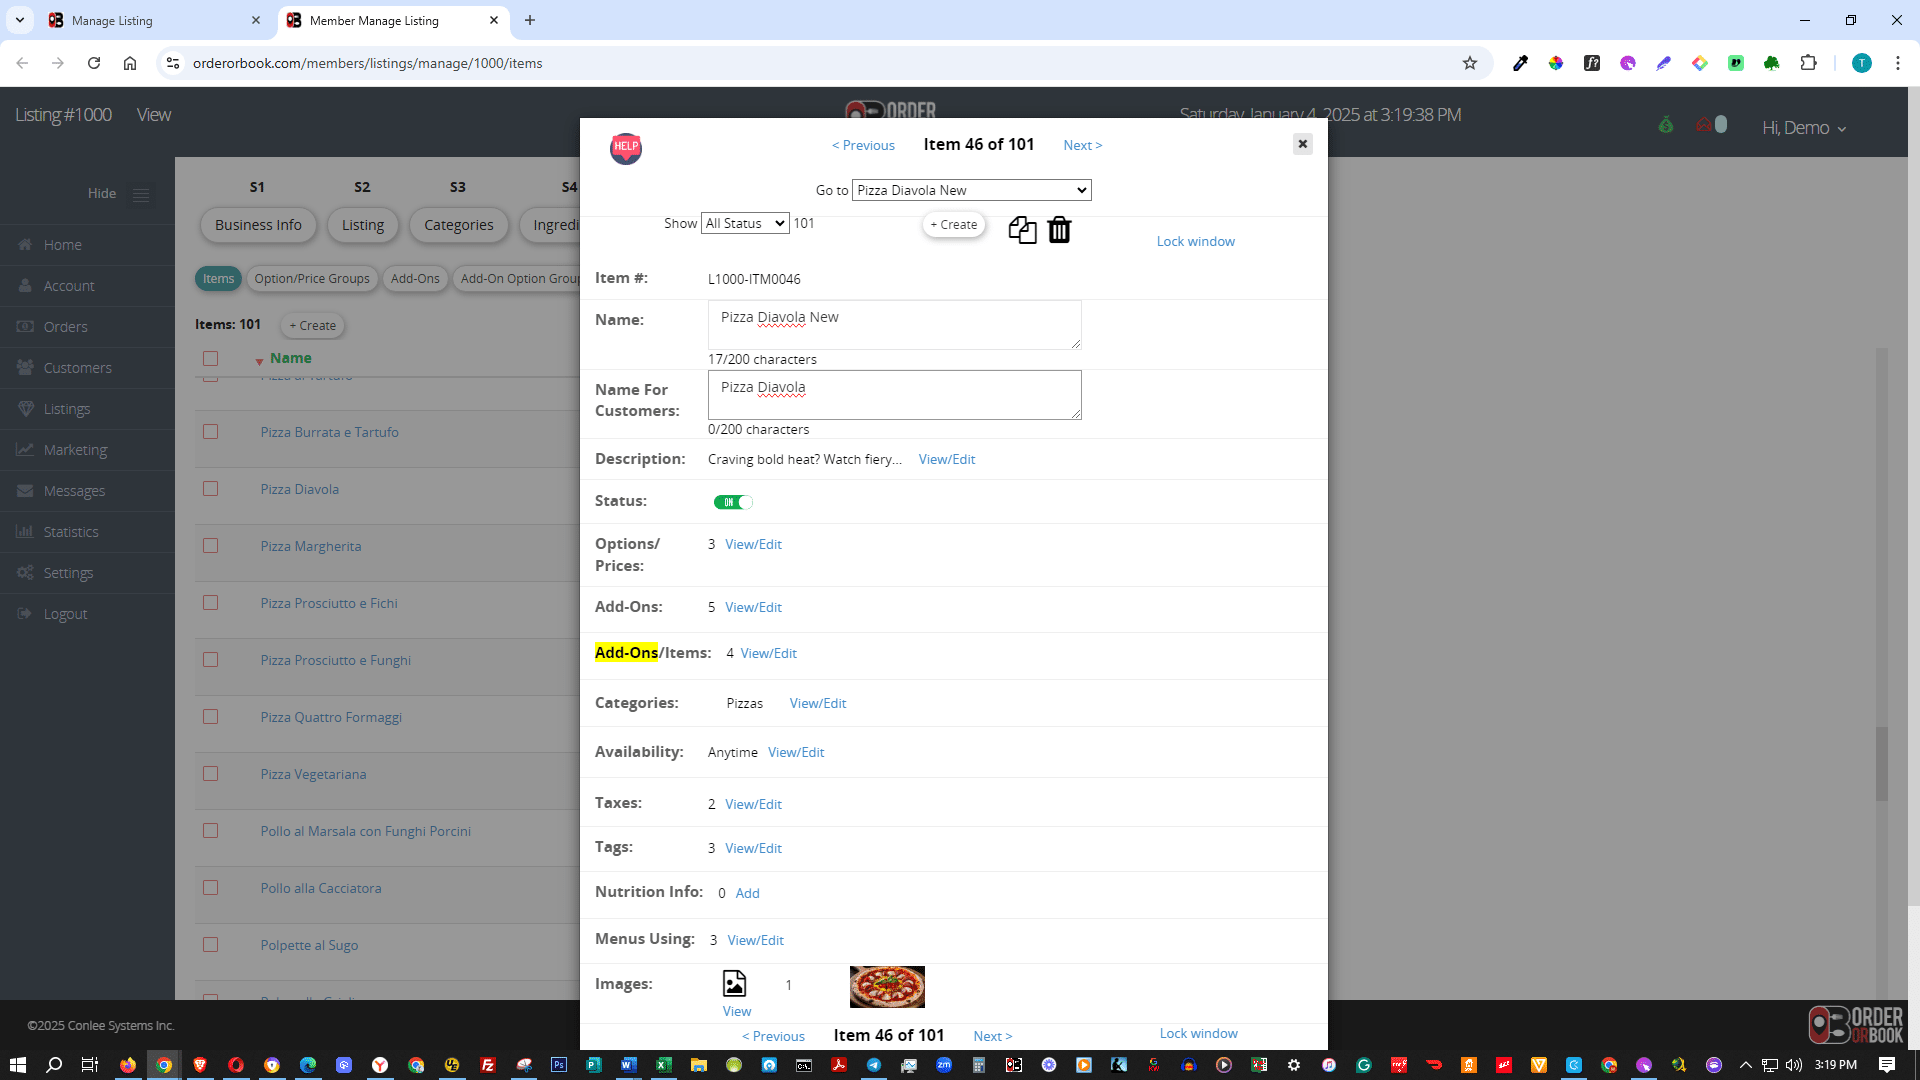Viewport: 1920px width, 1080px height.
Task: Click the Statistics chart icon in the sidebar
Action: [25, 531]
